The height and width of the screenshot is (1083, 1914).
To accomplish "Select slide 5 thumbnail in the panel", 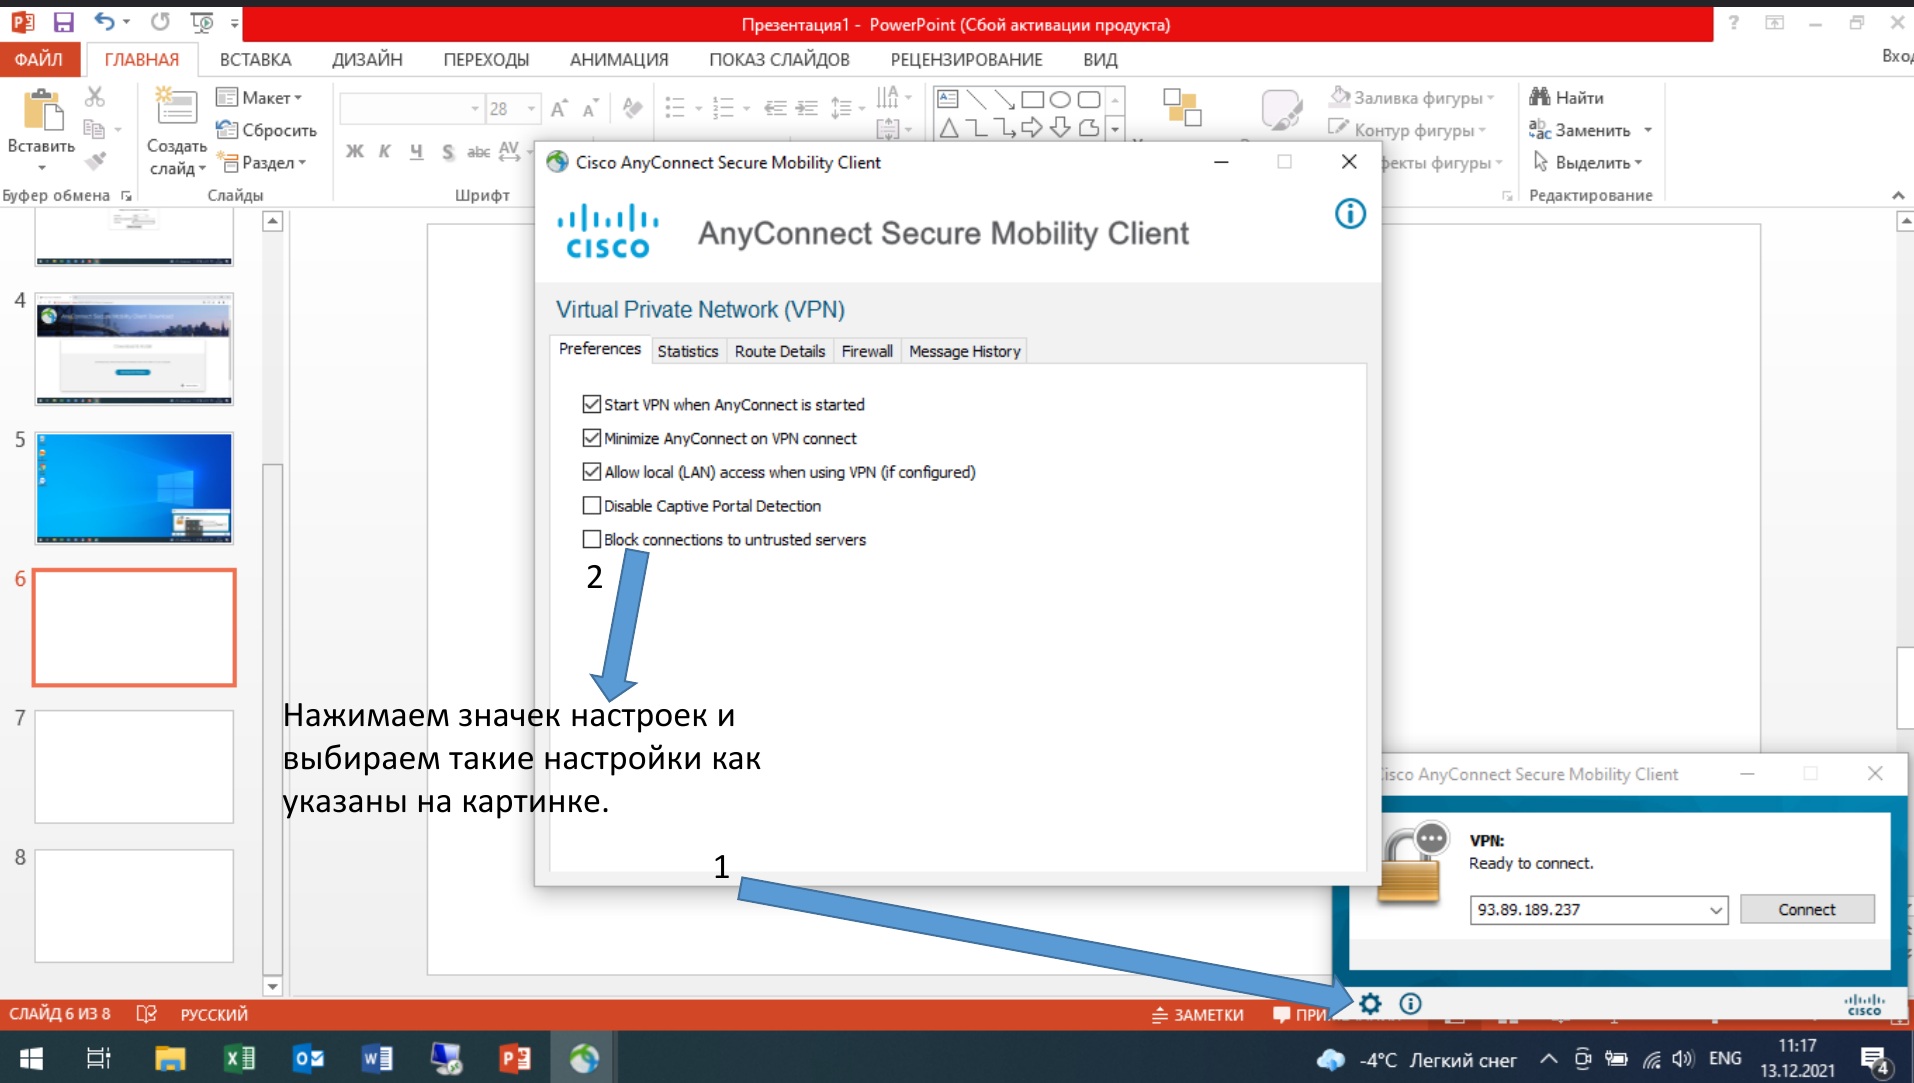I will [134, 488].
